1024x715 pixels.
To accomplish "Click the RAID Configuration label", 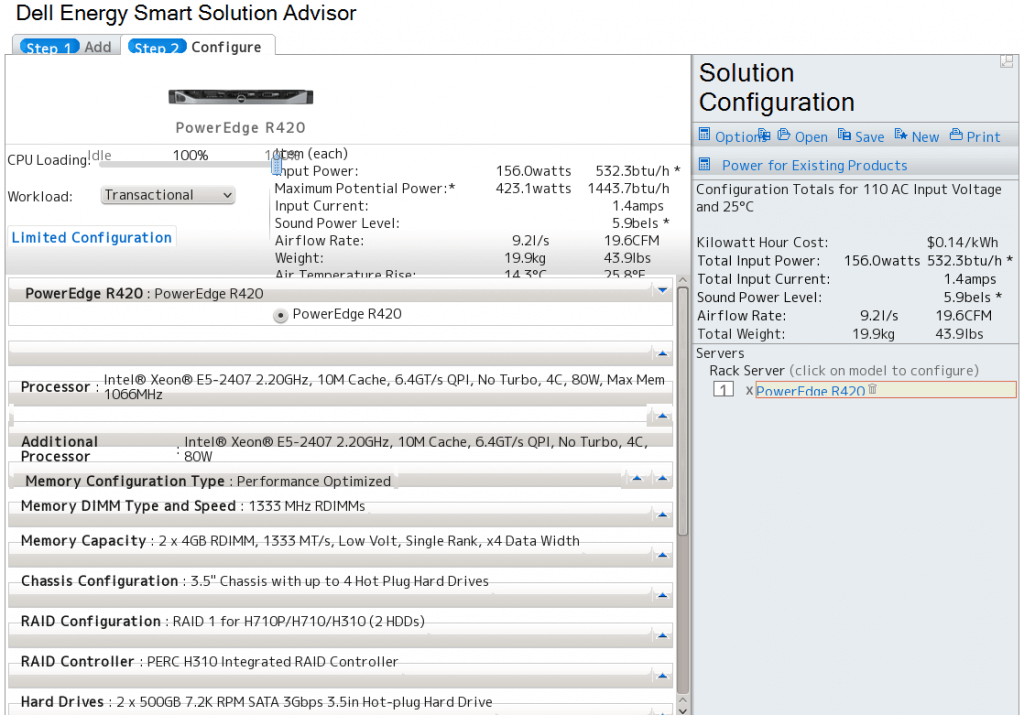I will click(x=91, y=621).
